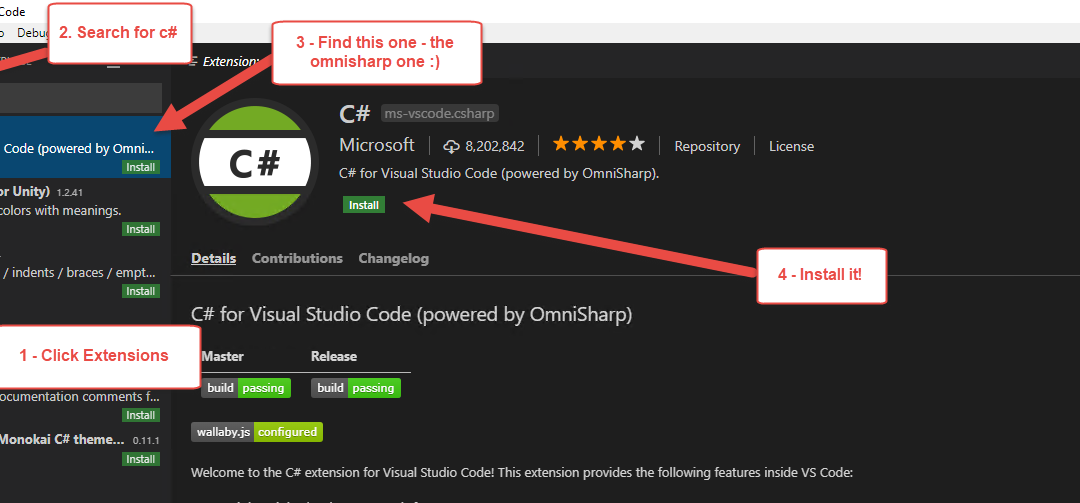Image resolution: width=1080 pixels, height=503 pixels.
Task: Open the five-star rating reviews
Action: pos(599,144)
